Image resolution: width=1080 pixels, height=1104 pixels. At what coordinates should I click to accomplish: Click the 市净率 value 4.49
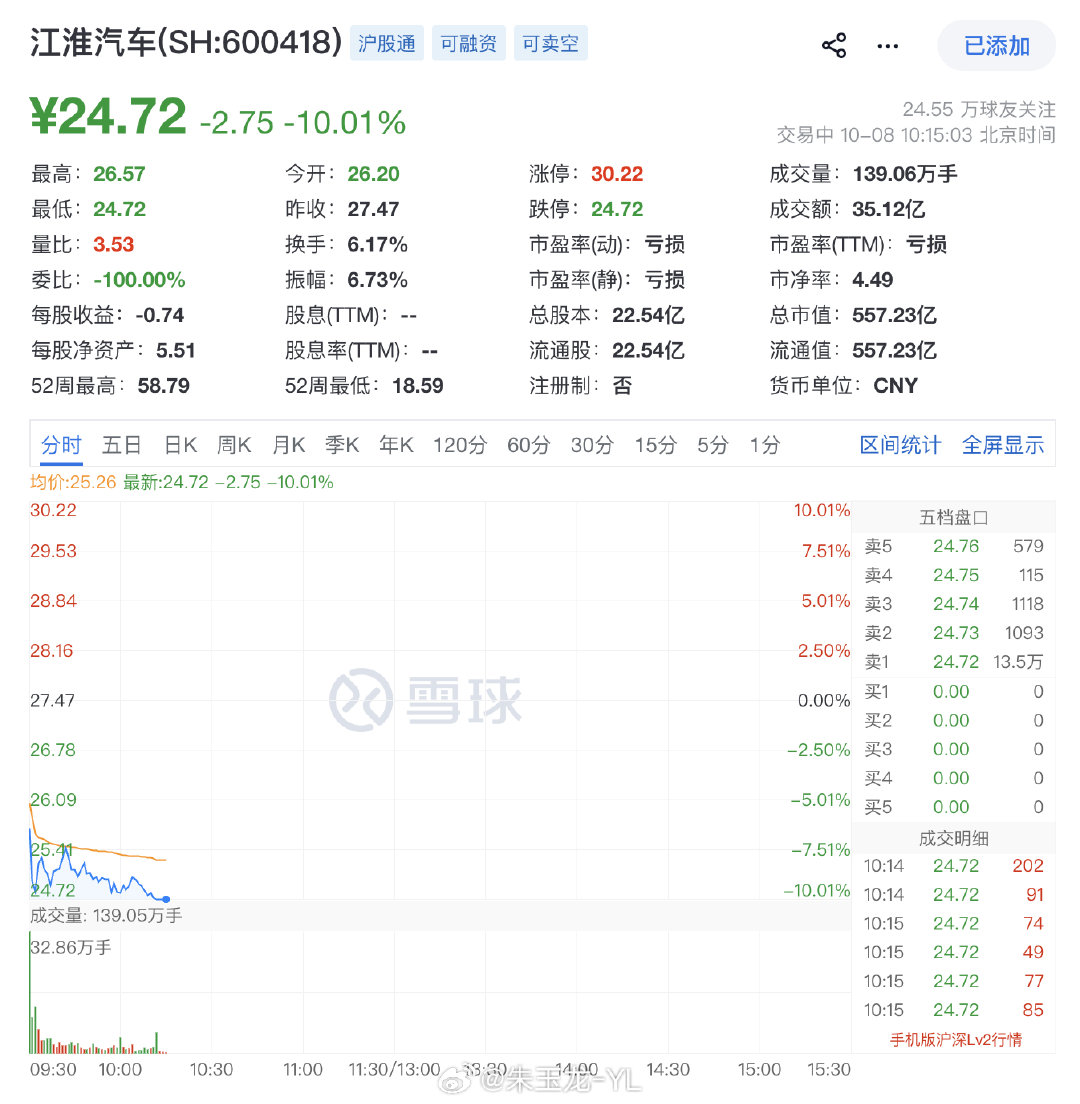click(872, 280)
